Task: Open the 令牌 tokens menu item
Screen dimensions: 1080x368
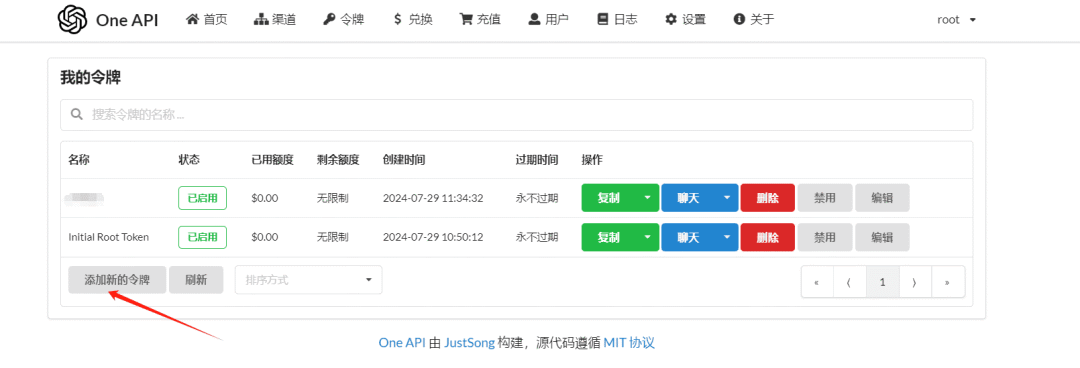Action: pos(343,19)
